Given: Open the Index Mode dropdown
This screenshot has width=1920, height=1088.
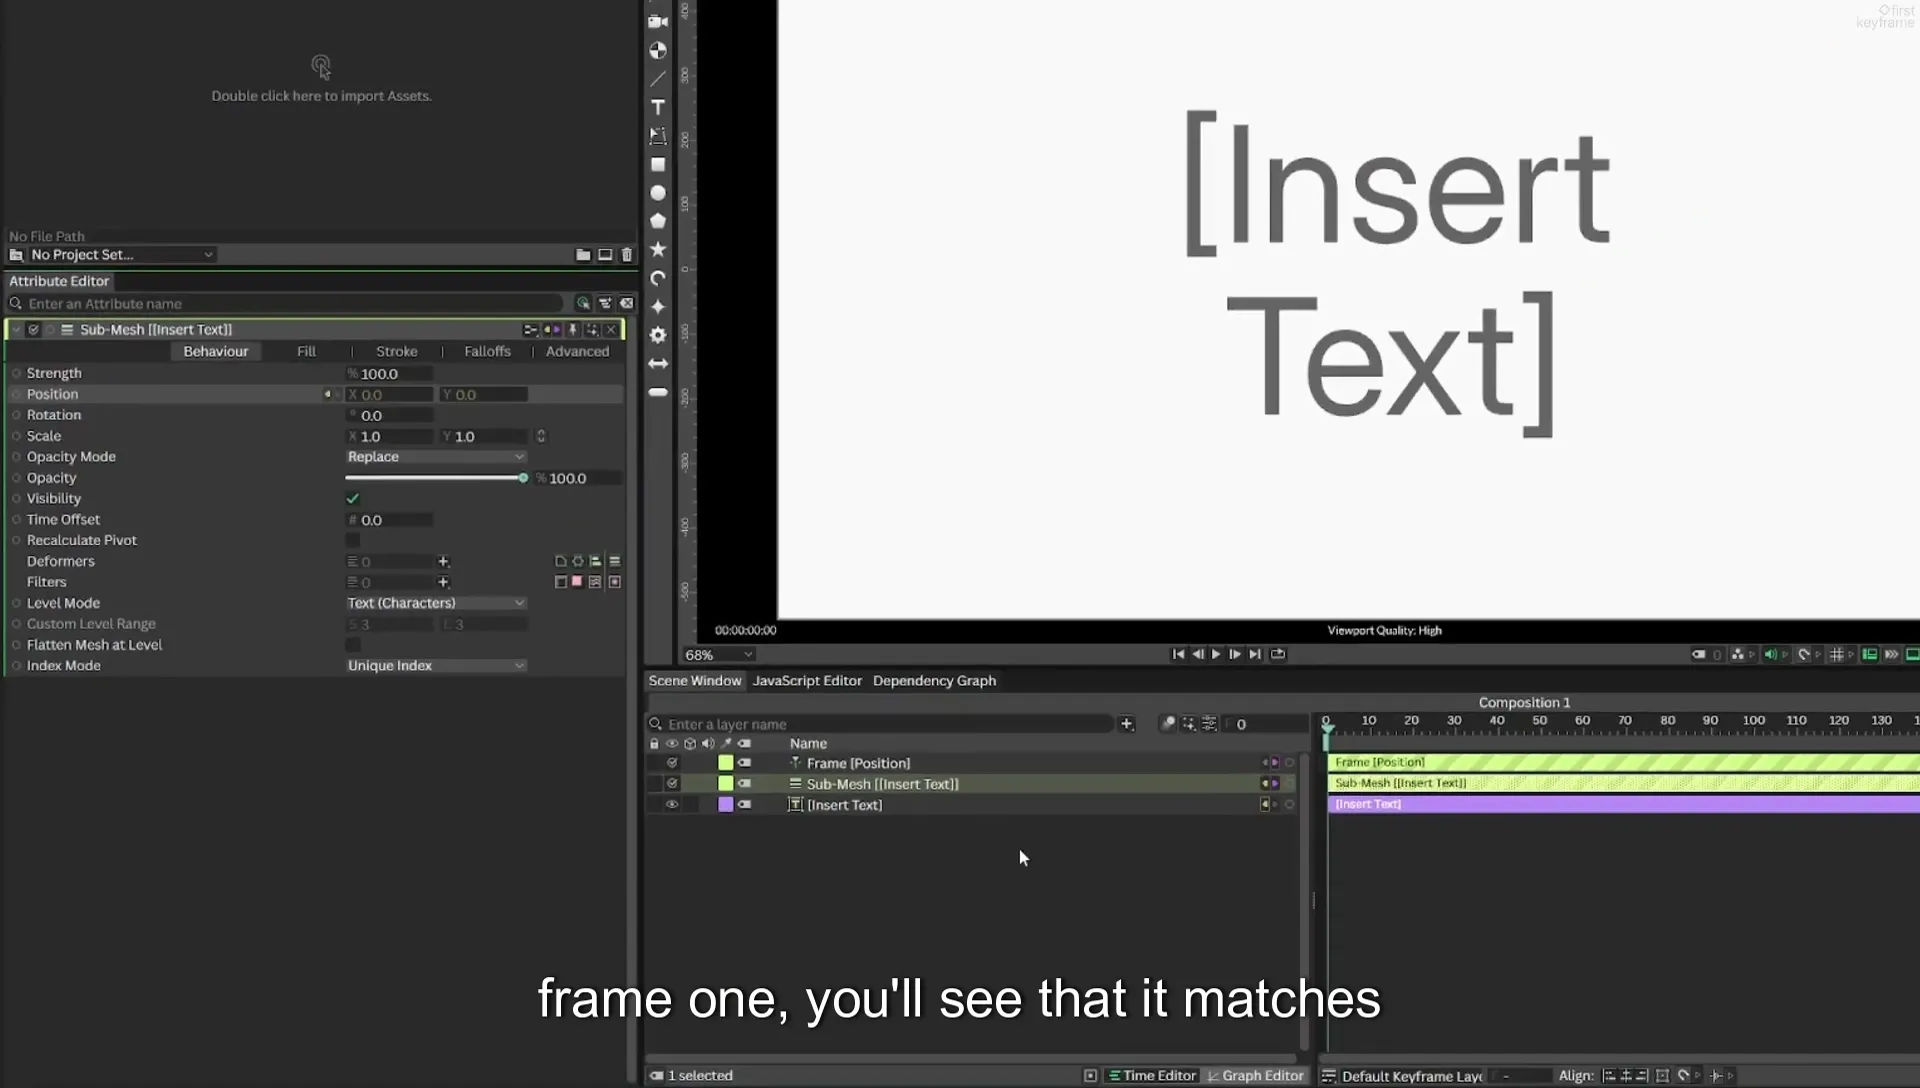Looking at the screenshot, I should click(436, 666).
